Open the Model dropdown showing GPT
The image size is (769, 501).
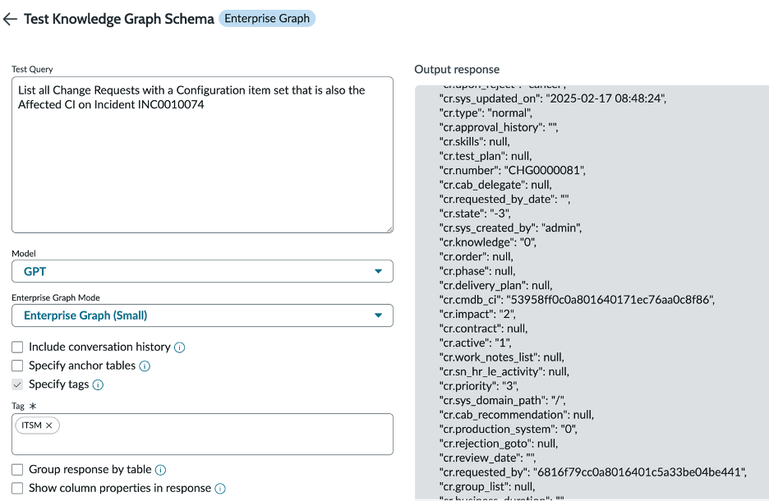click(x=202, y=271)
